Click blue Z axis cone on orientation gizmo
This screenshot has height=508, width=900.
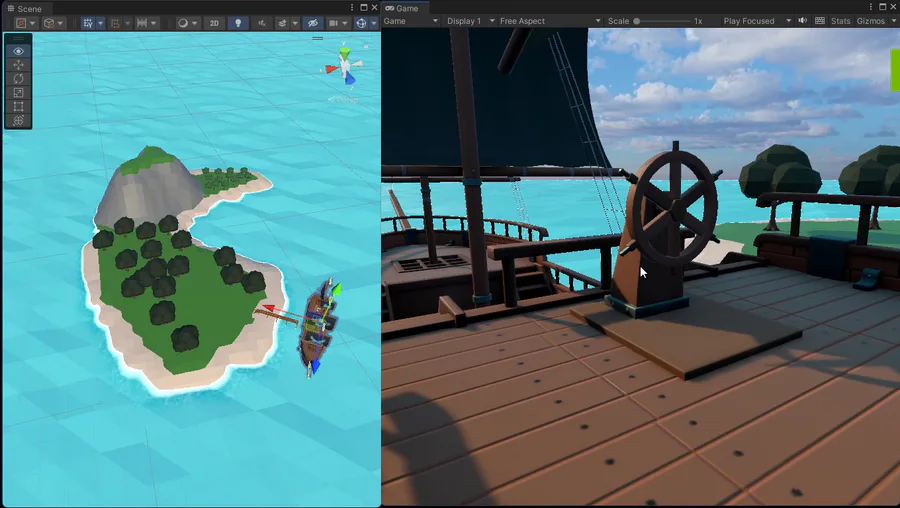coord(350,79)
